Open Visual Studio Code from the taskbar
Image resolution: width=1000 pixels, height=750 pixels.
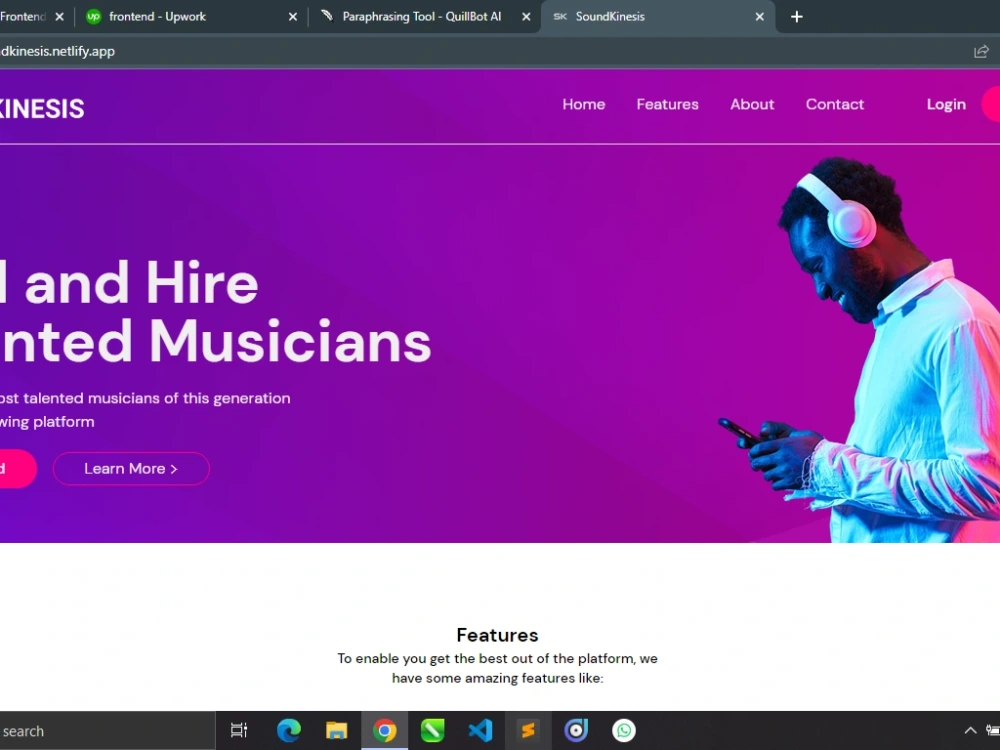pyautogui.click(x=480, y=730)
